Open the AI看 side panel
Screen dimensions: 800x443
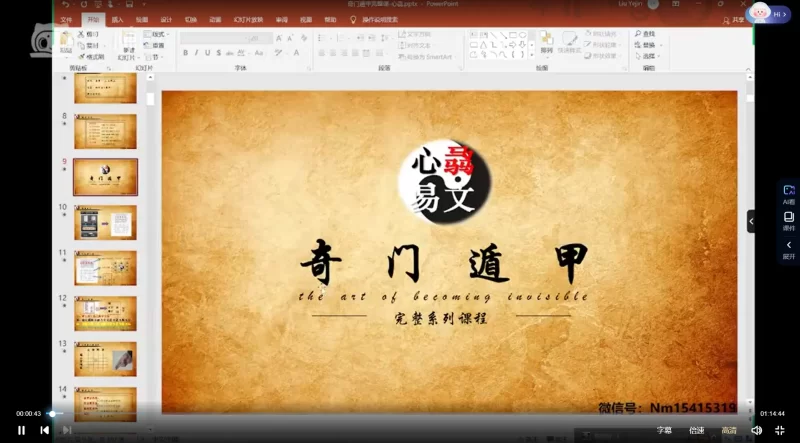pyautogui.click(x=788, y=194)
